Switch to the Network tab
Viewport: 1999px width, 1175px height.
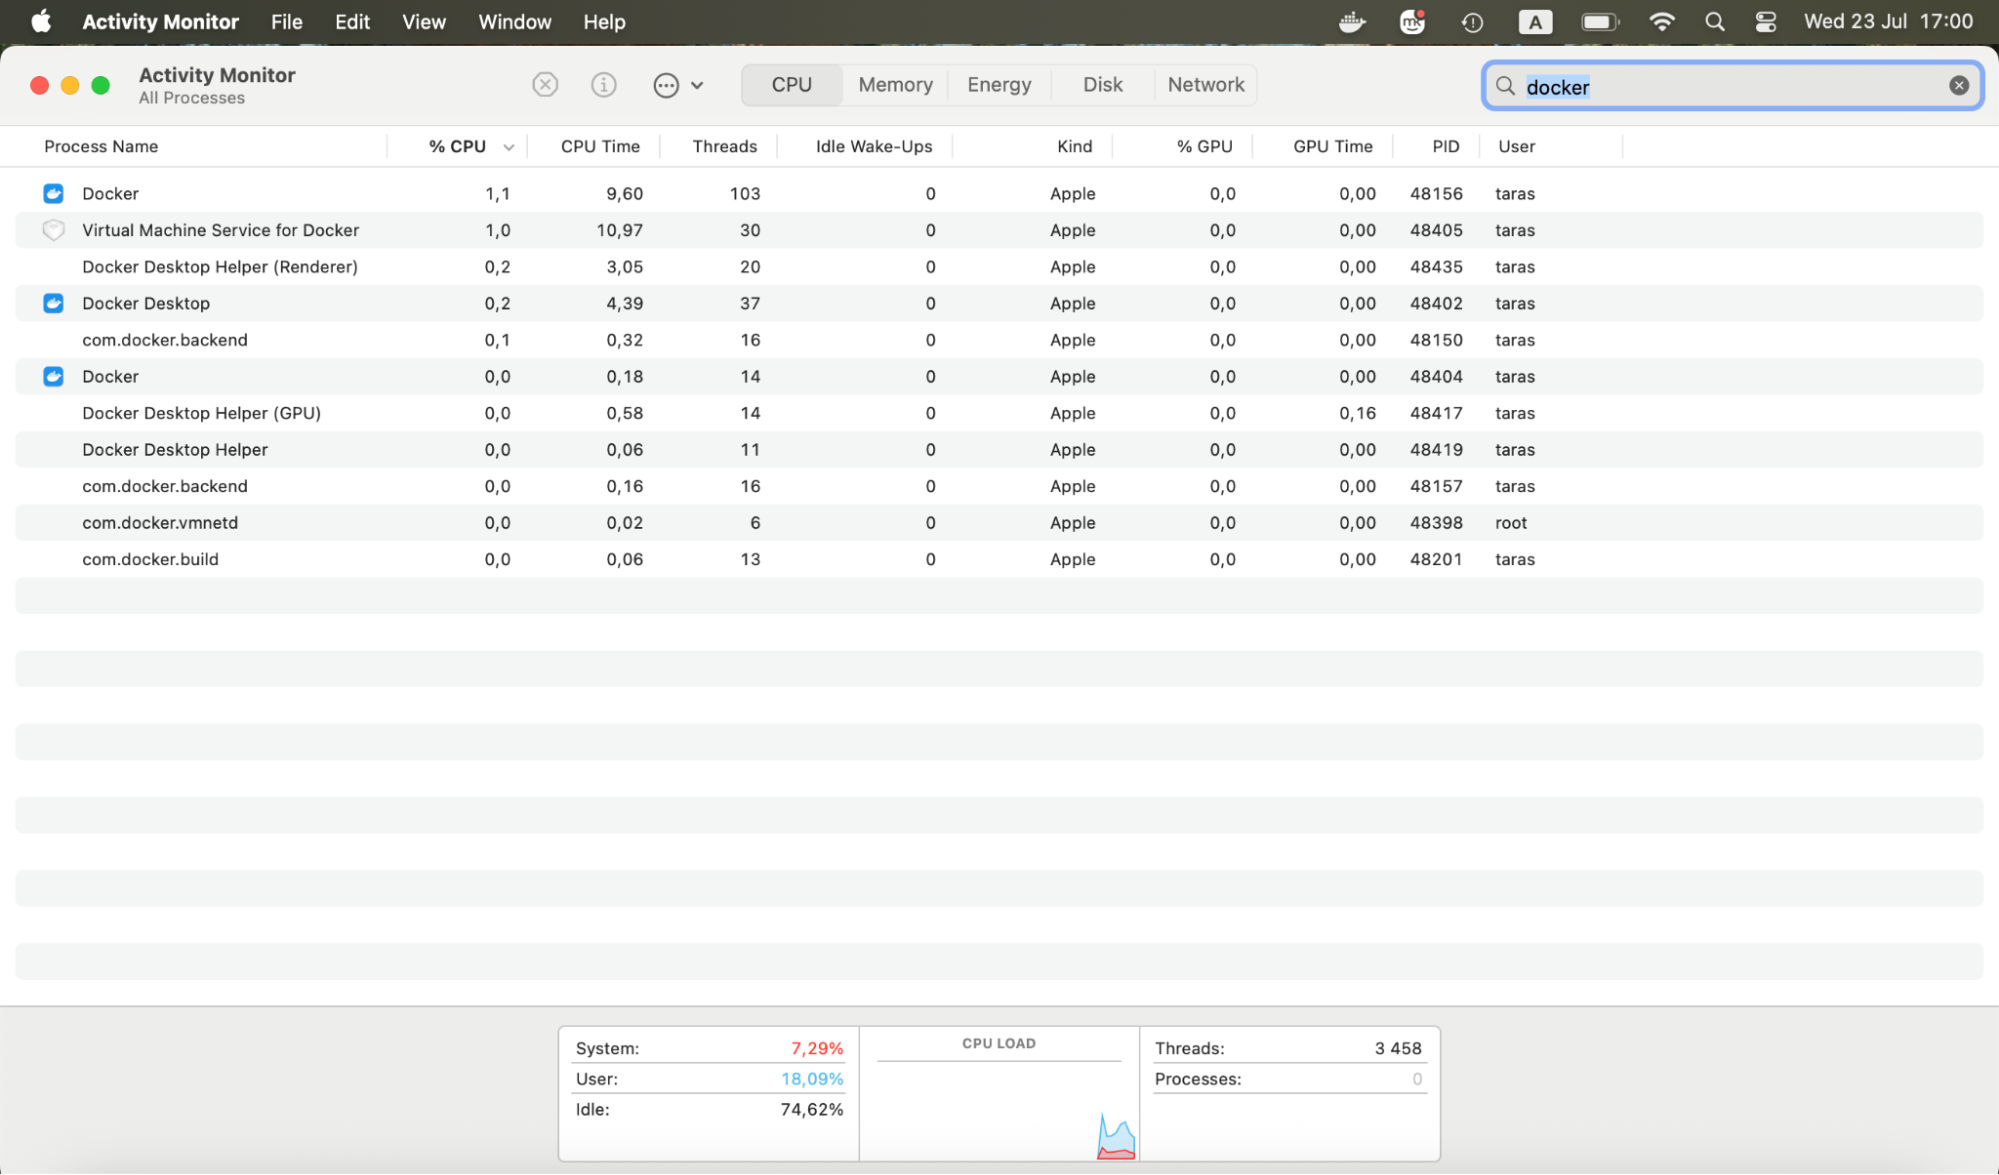click(x=1205, y=84)
